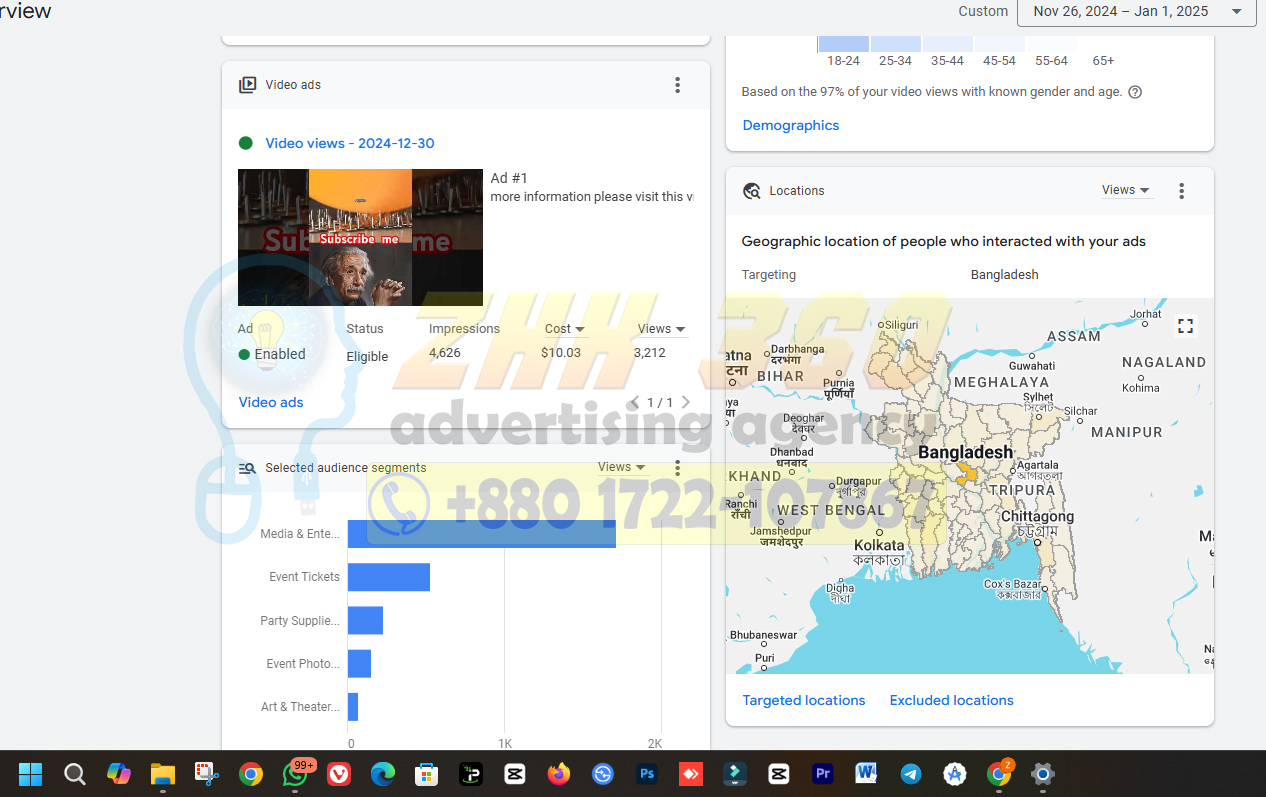
Task: Open Excluded locations link
Action: pos(952,701)
